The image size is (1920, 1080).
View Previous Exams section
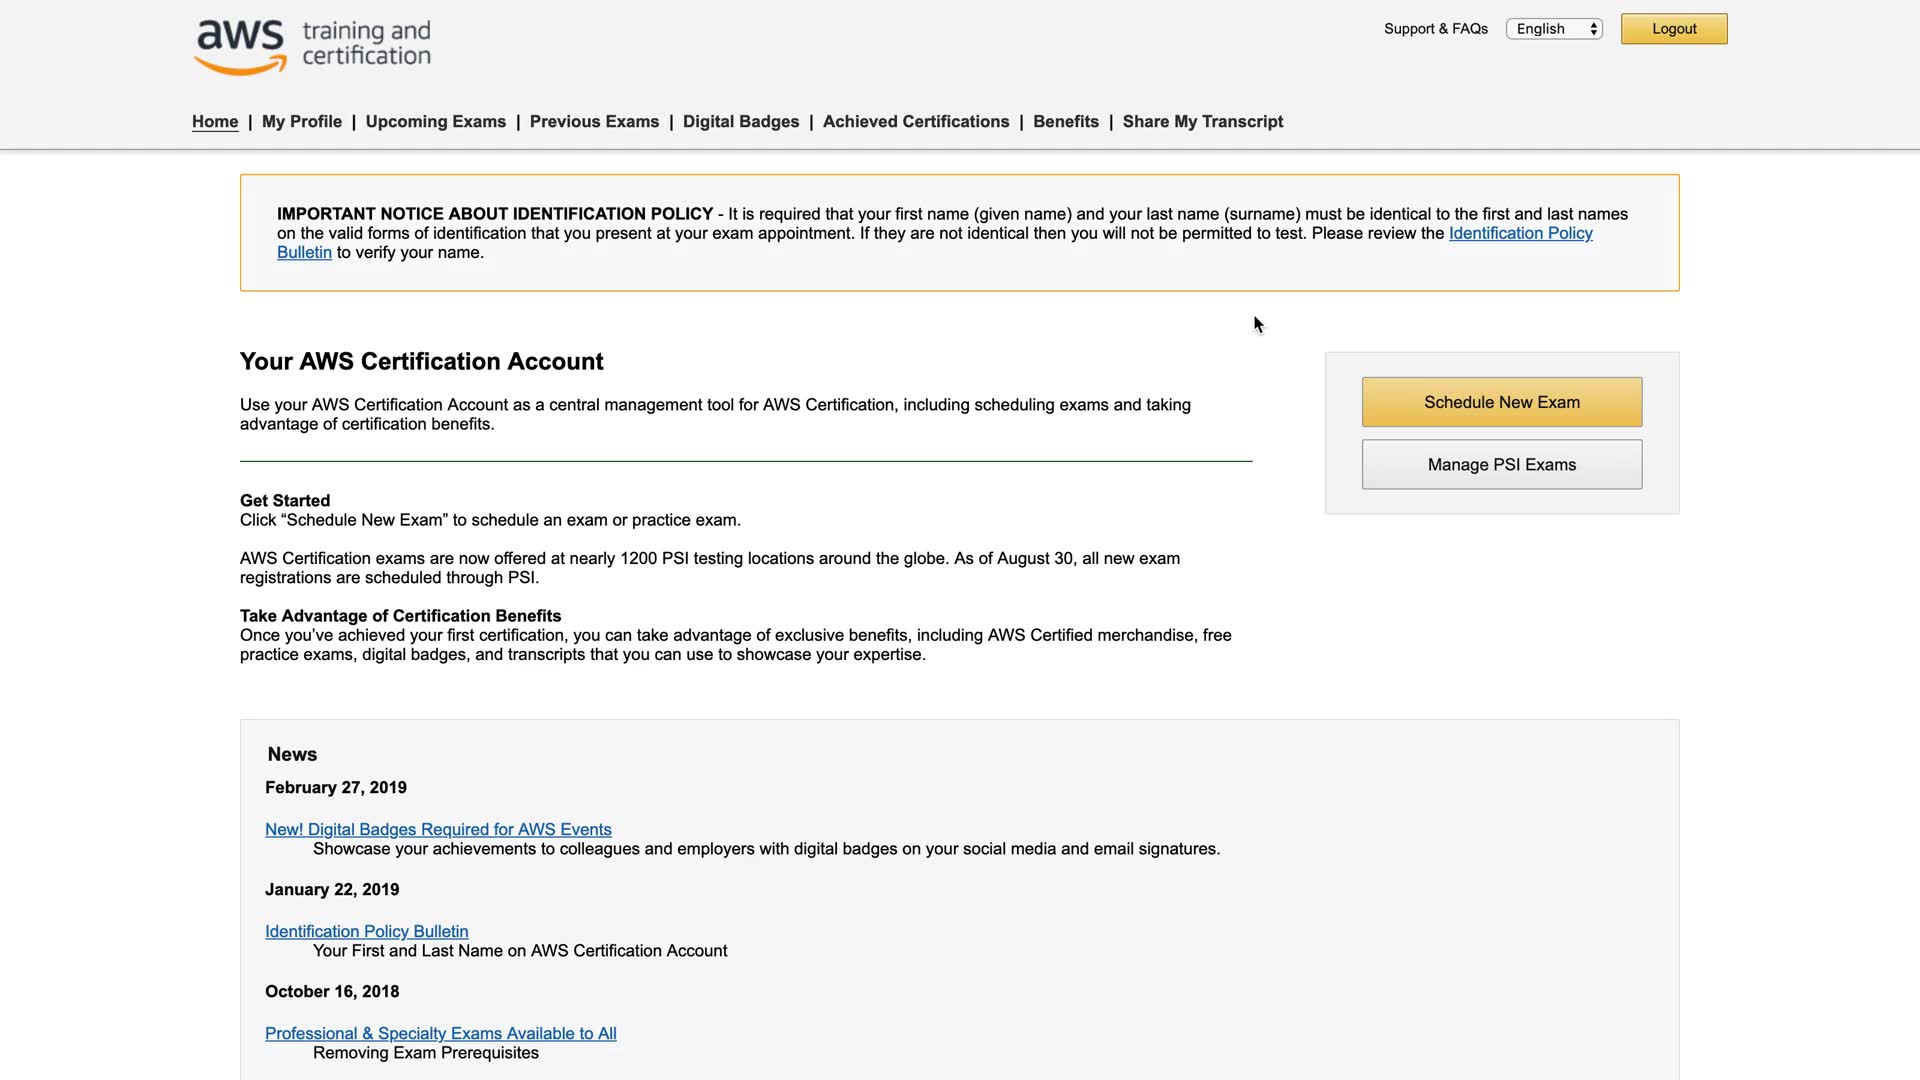click(594, 121)
